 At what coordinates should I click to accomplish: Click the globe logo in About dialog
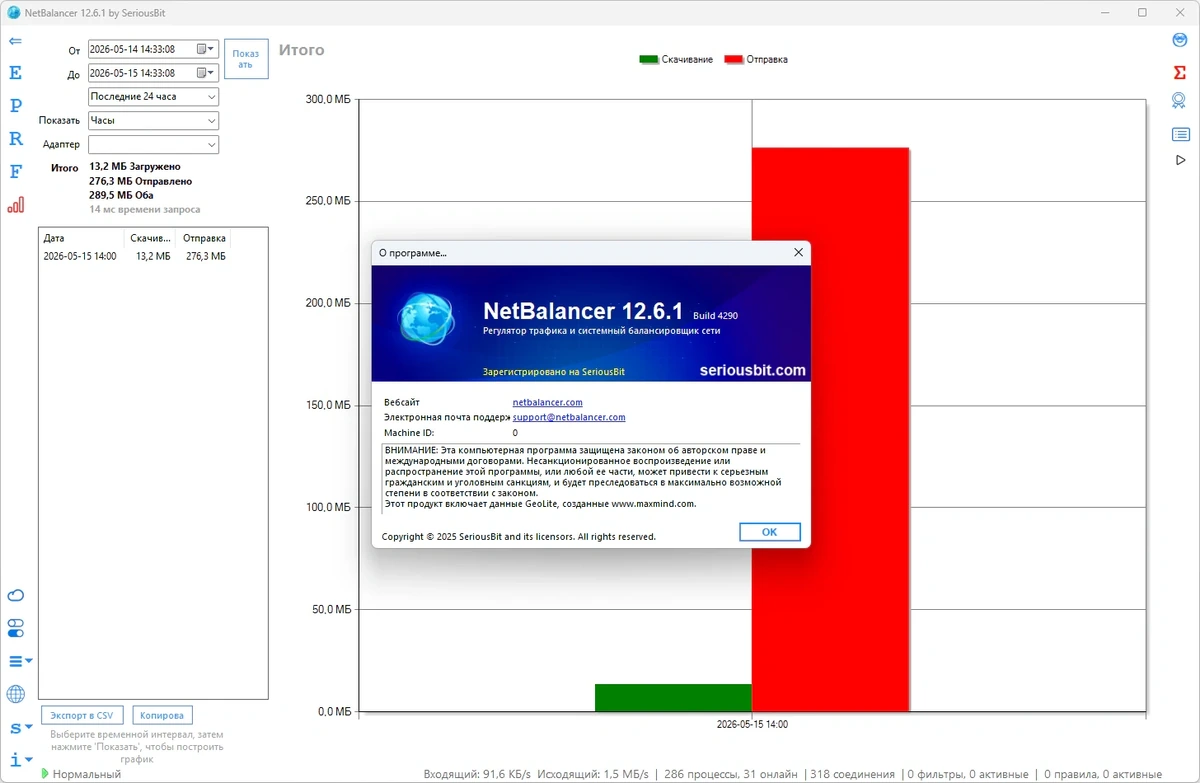(x=425, y=318)
